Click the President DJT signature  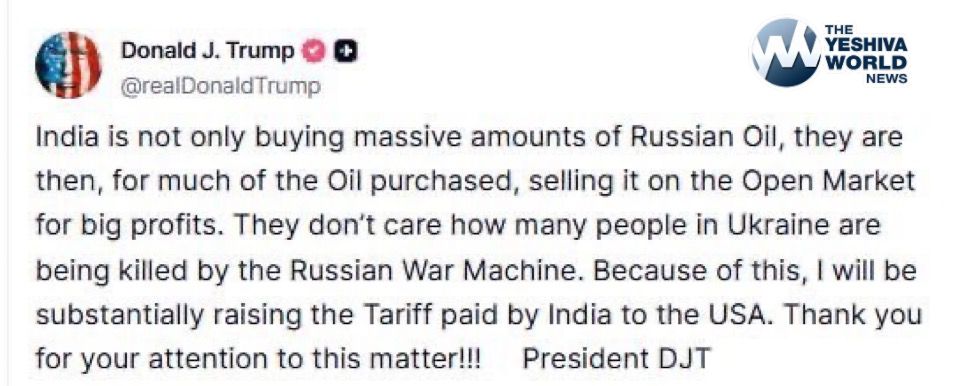pos(617,359)
